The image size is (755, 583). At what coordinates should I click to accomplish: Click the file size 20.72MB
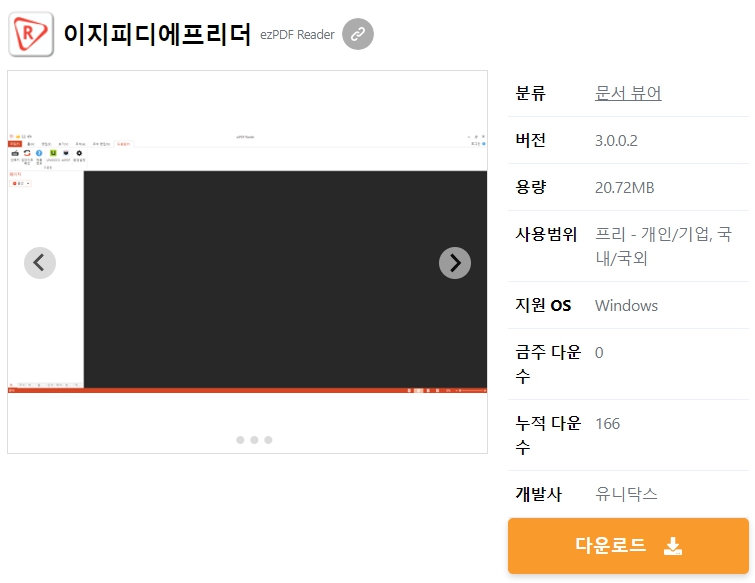click(x=625, y=187)
